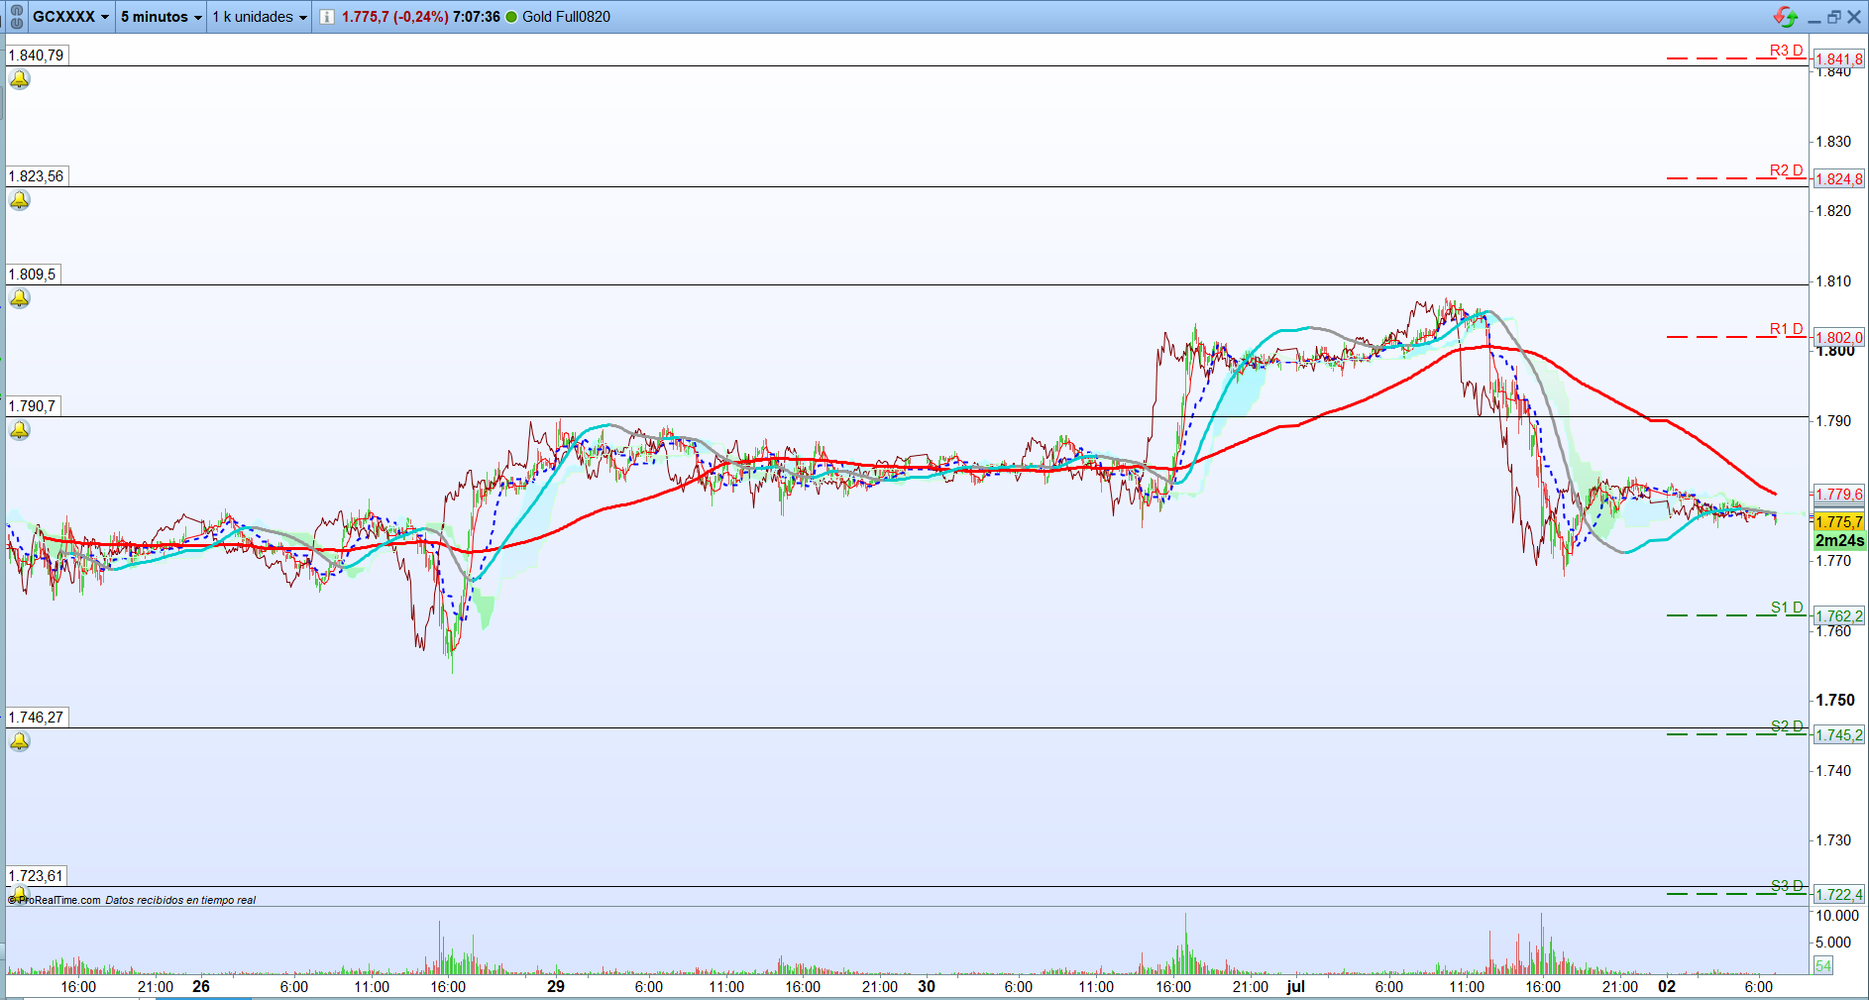Click the 1.841,8 price axis tag
The image size is (1869, 1000).
point(1839,59)
